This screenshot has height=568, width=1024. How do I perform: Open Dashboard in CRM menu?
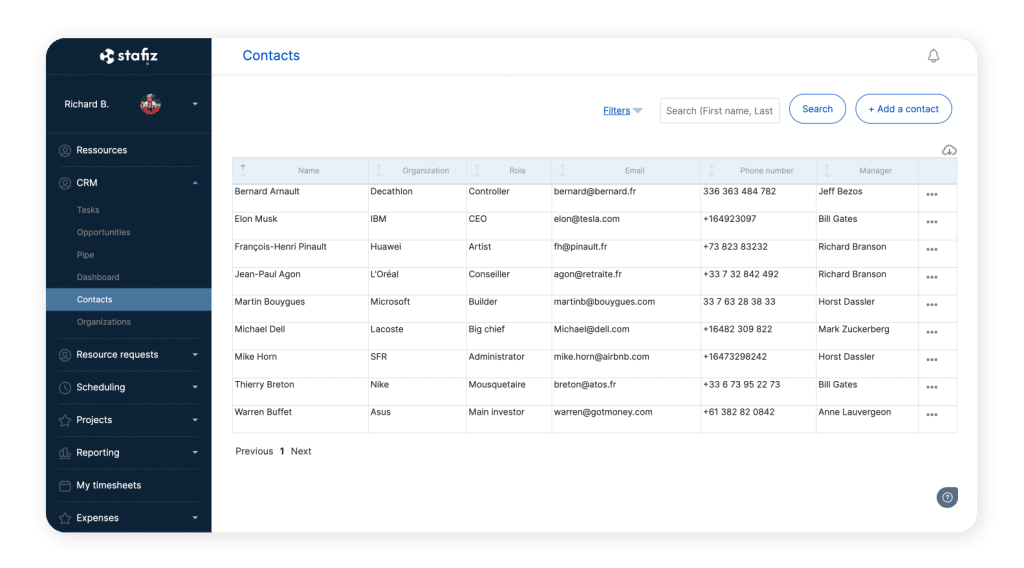(x=98, y=277)
